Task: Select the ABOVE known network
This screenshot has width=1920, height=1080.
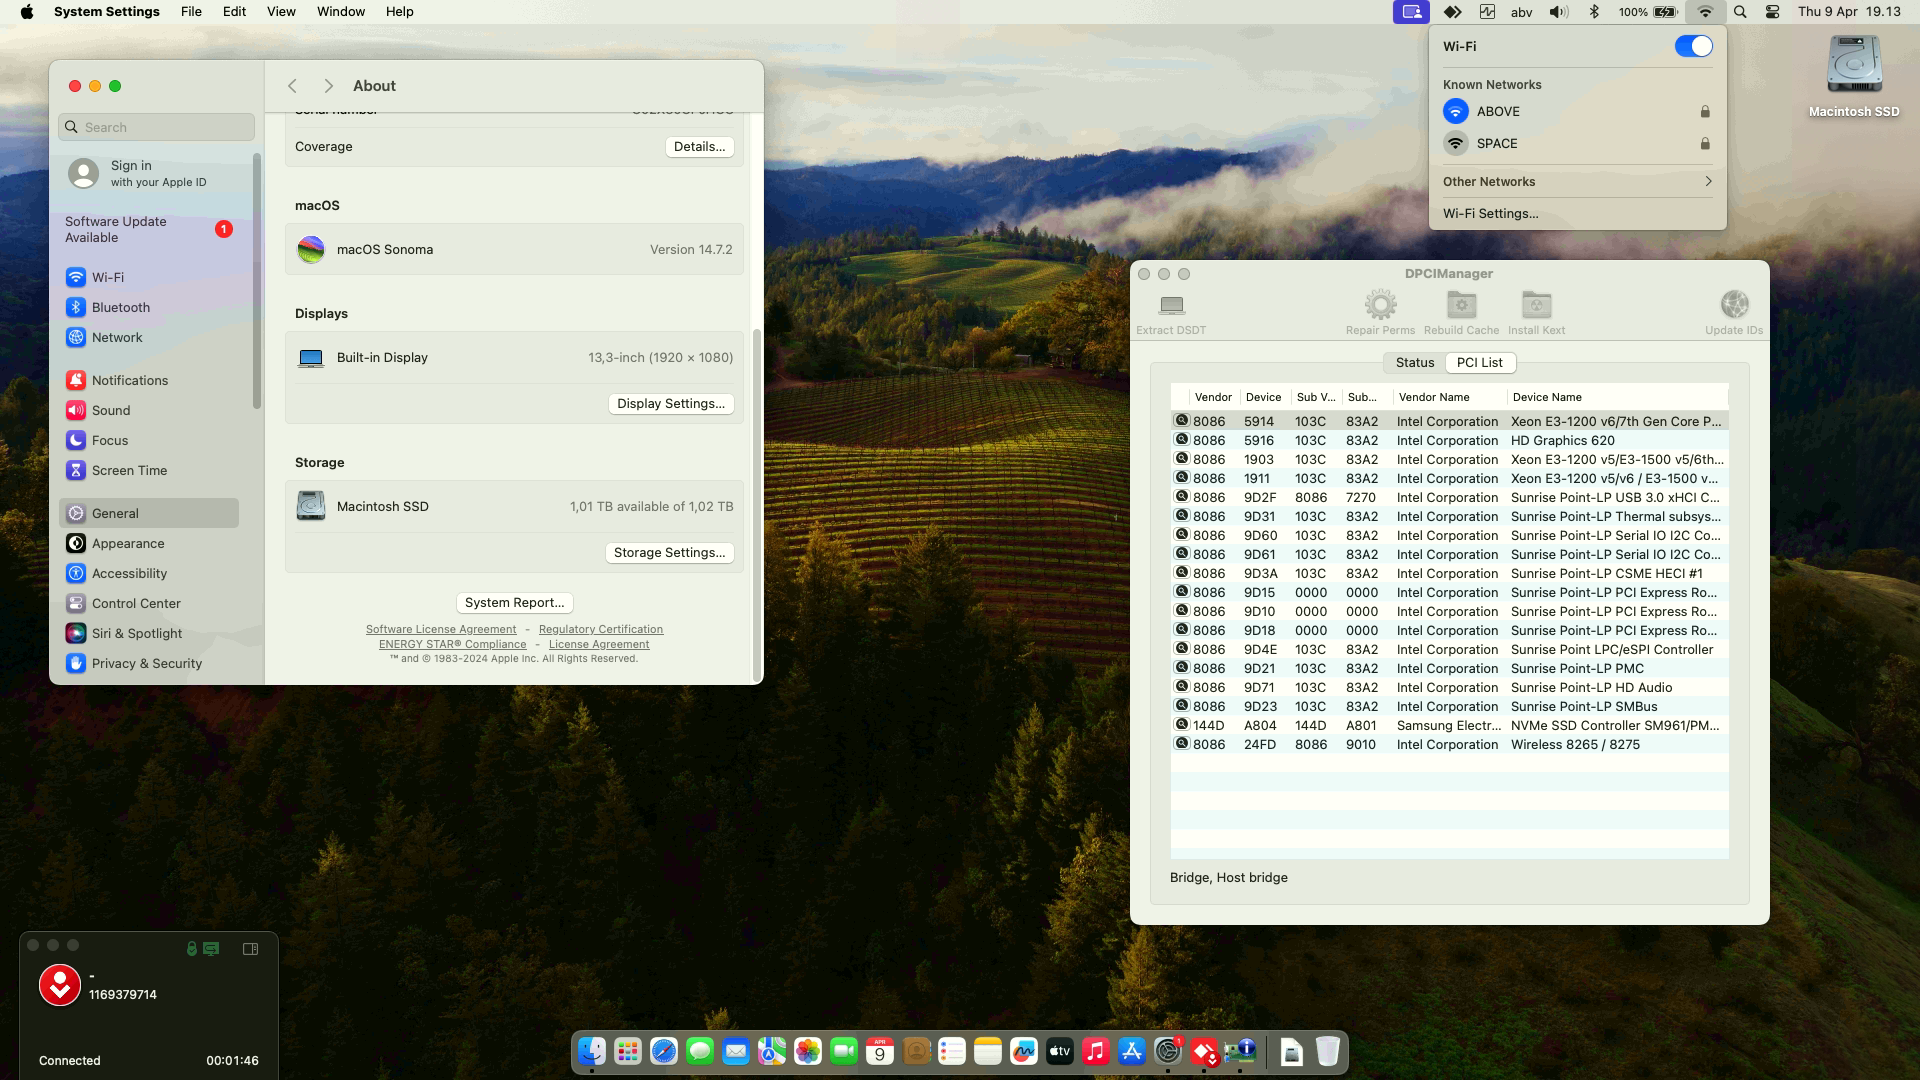Action: (x=1577, y=111)
